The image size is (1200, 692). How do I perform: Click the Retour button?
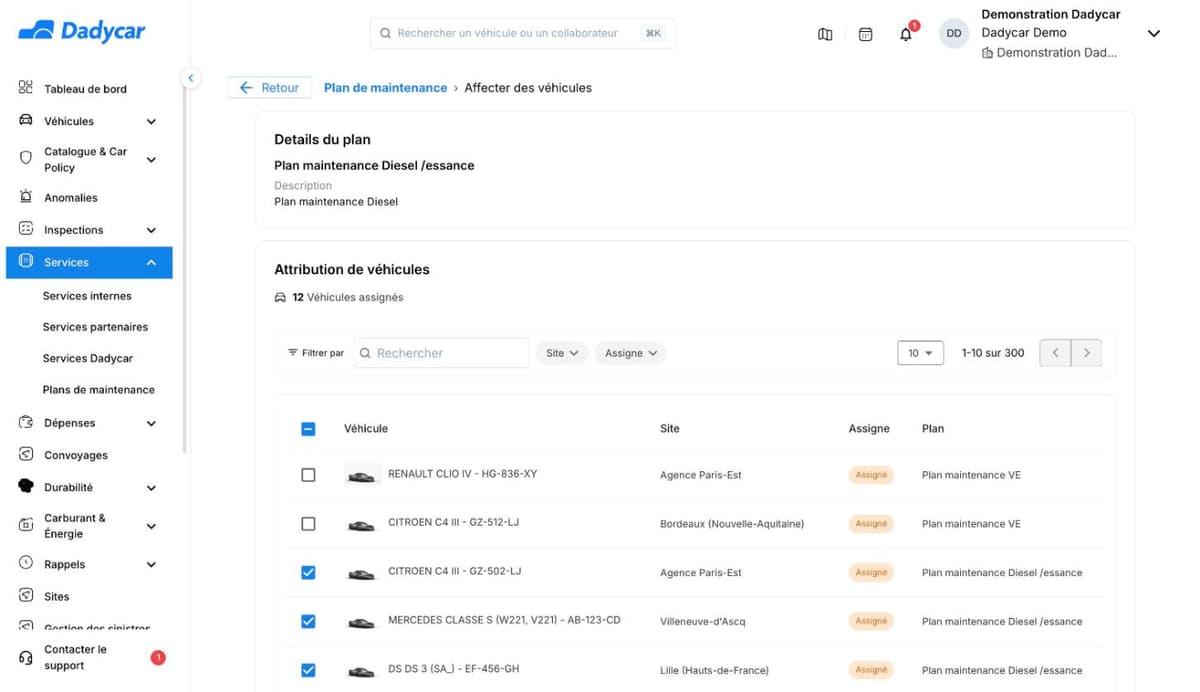[x=269, y=88]
